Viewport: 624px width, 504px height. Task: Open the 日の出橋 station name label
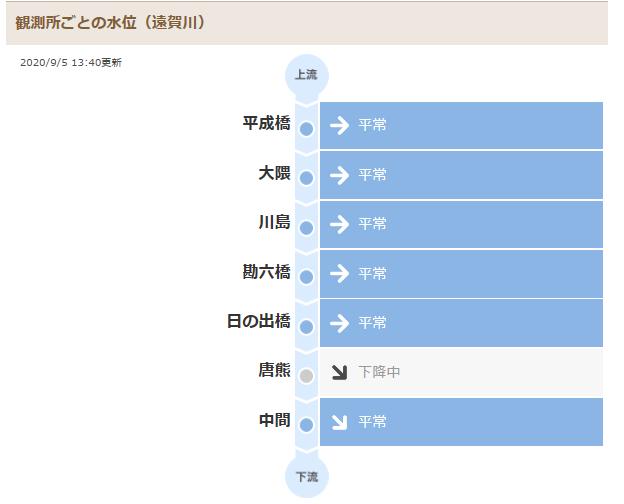pos(259,321)
